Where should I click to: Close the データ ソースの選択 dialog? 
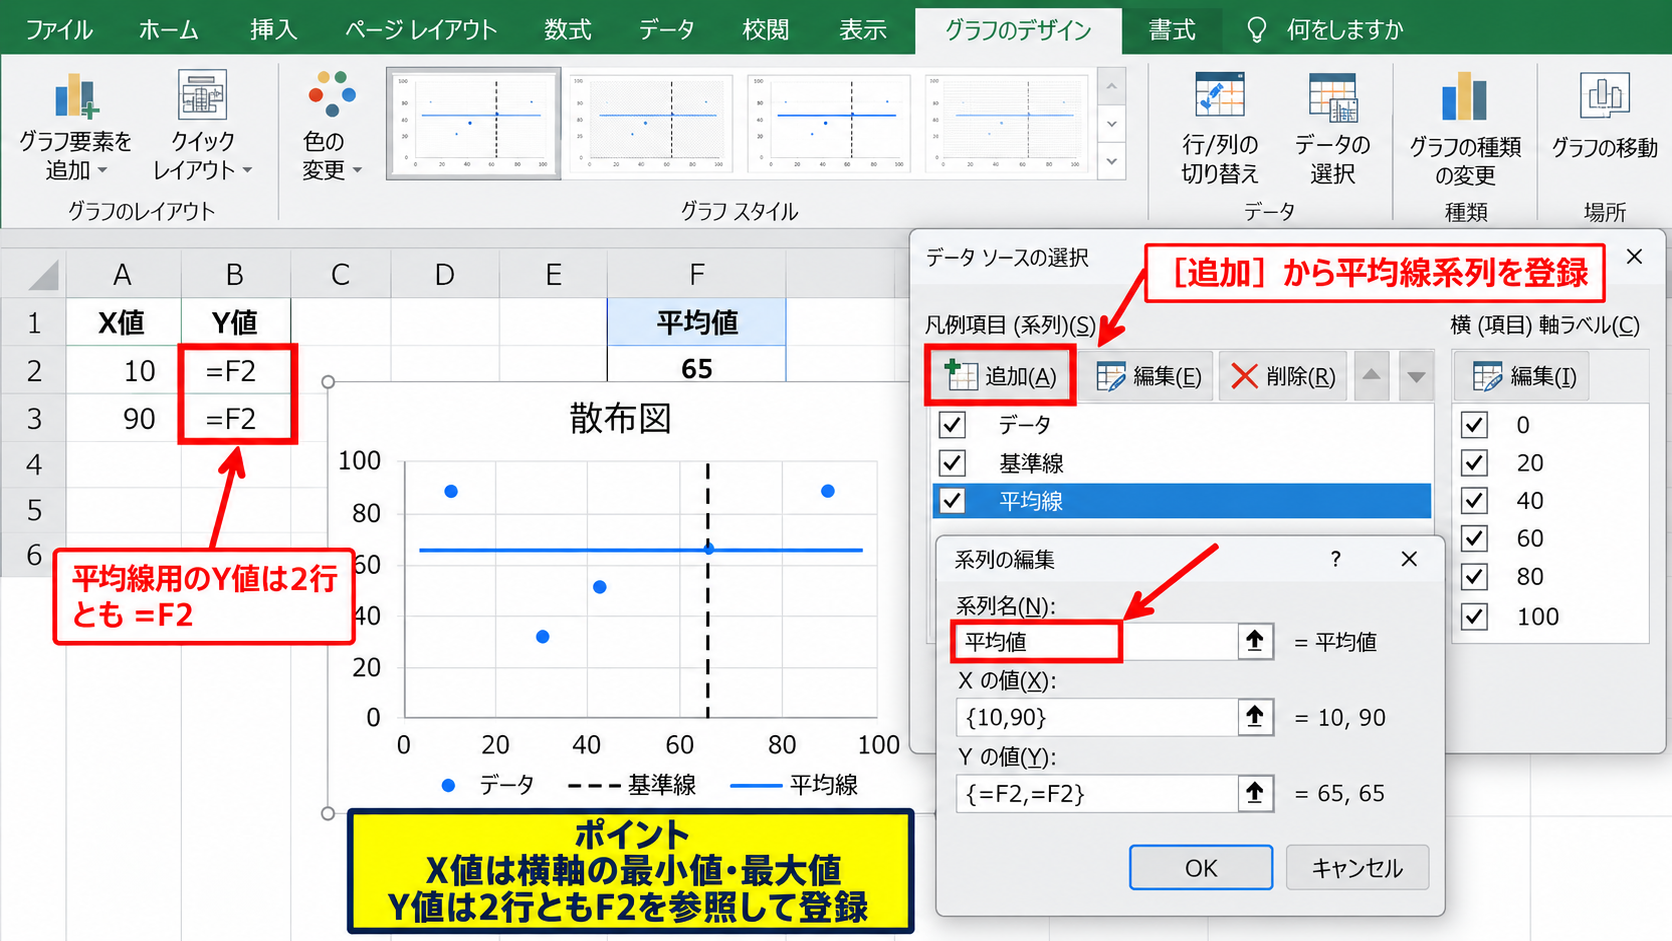(1634, 257)
